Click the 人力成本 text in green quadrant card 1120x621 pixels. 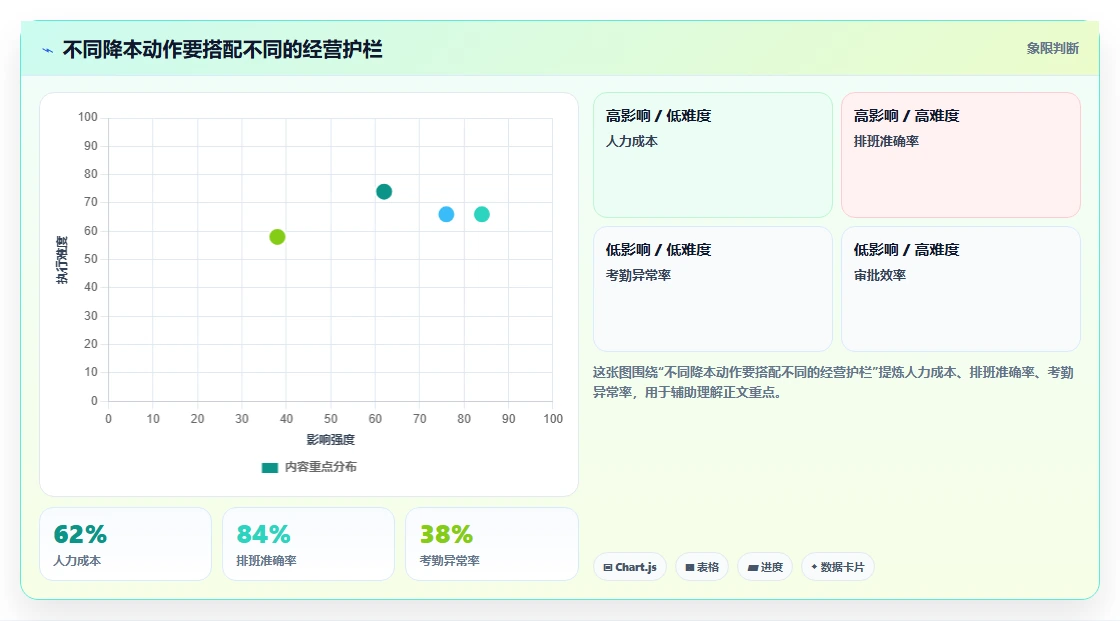tap(631, 141)
